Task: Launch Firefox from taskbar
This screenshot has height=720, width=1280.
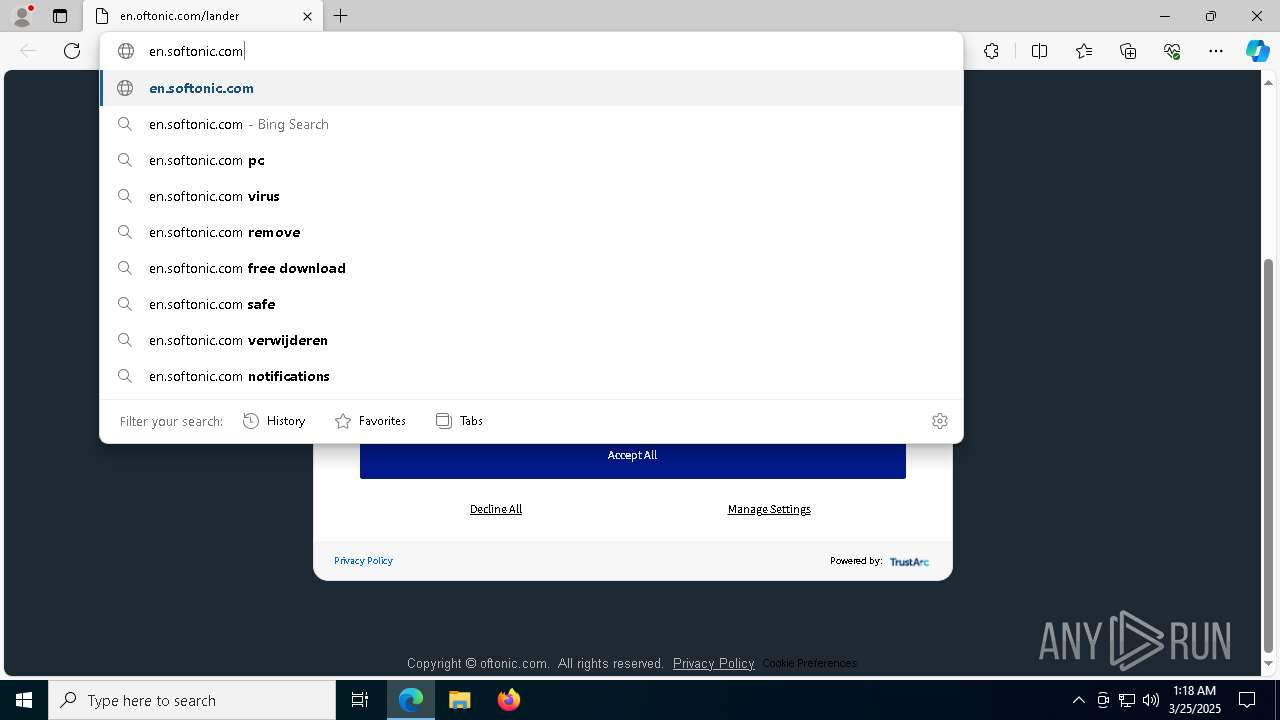Action: [x=508, y=700]
